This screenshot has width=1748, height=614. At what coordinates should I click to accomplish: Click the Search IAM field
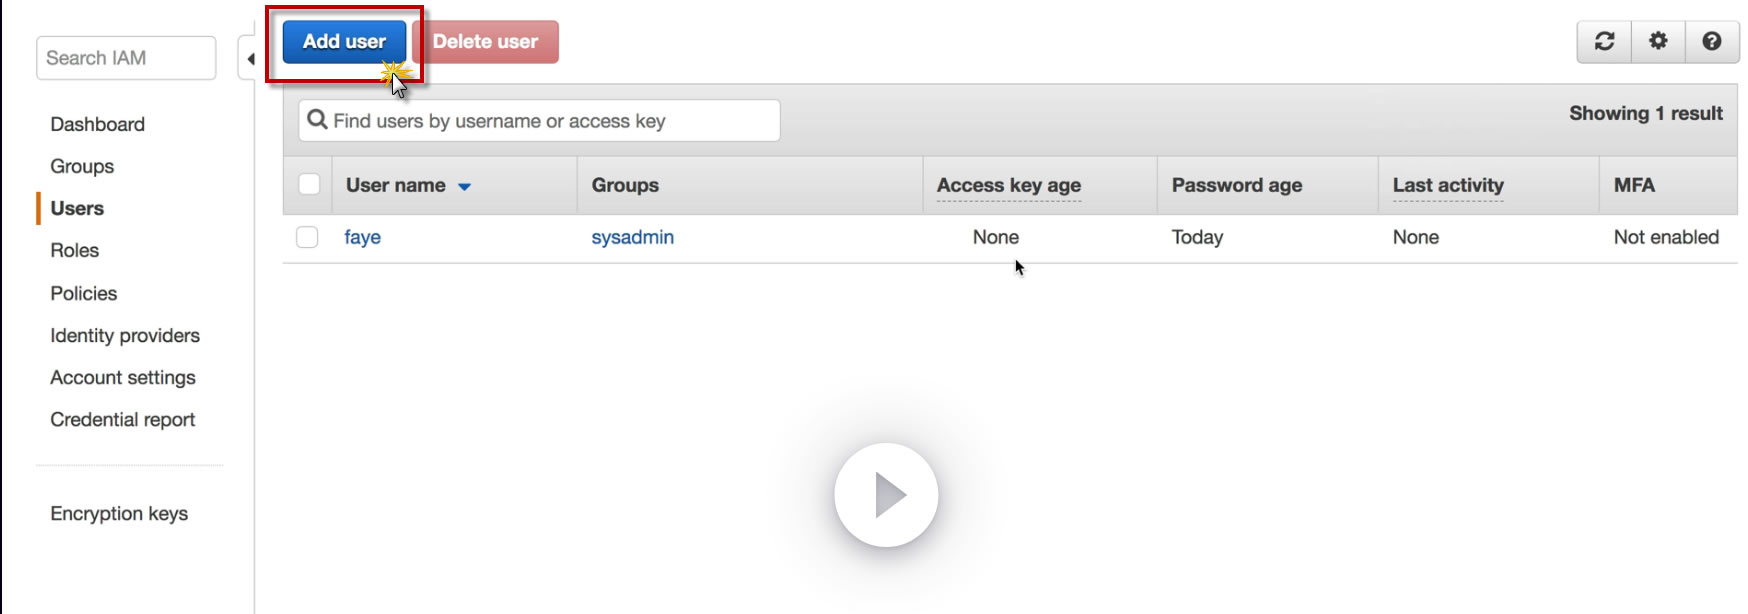(126, 58)
